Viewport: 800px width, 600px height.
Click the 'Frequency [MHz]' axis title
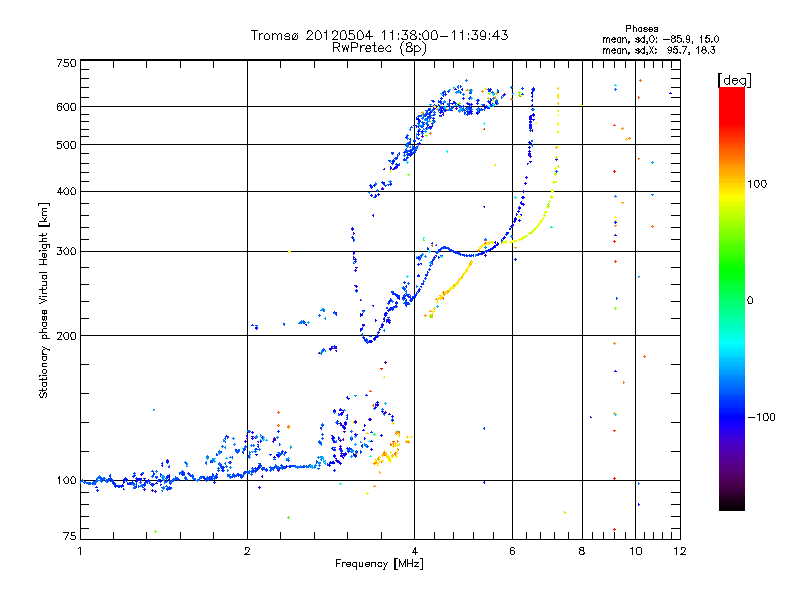[379, 564]
